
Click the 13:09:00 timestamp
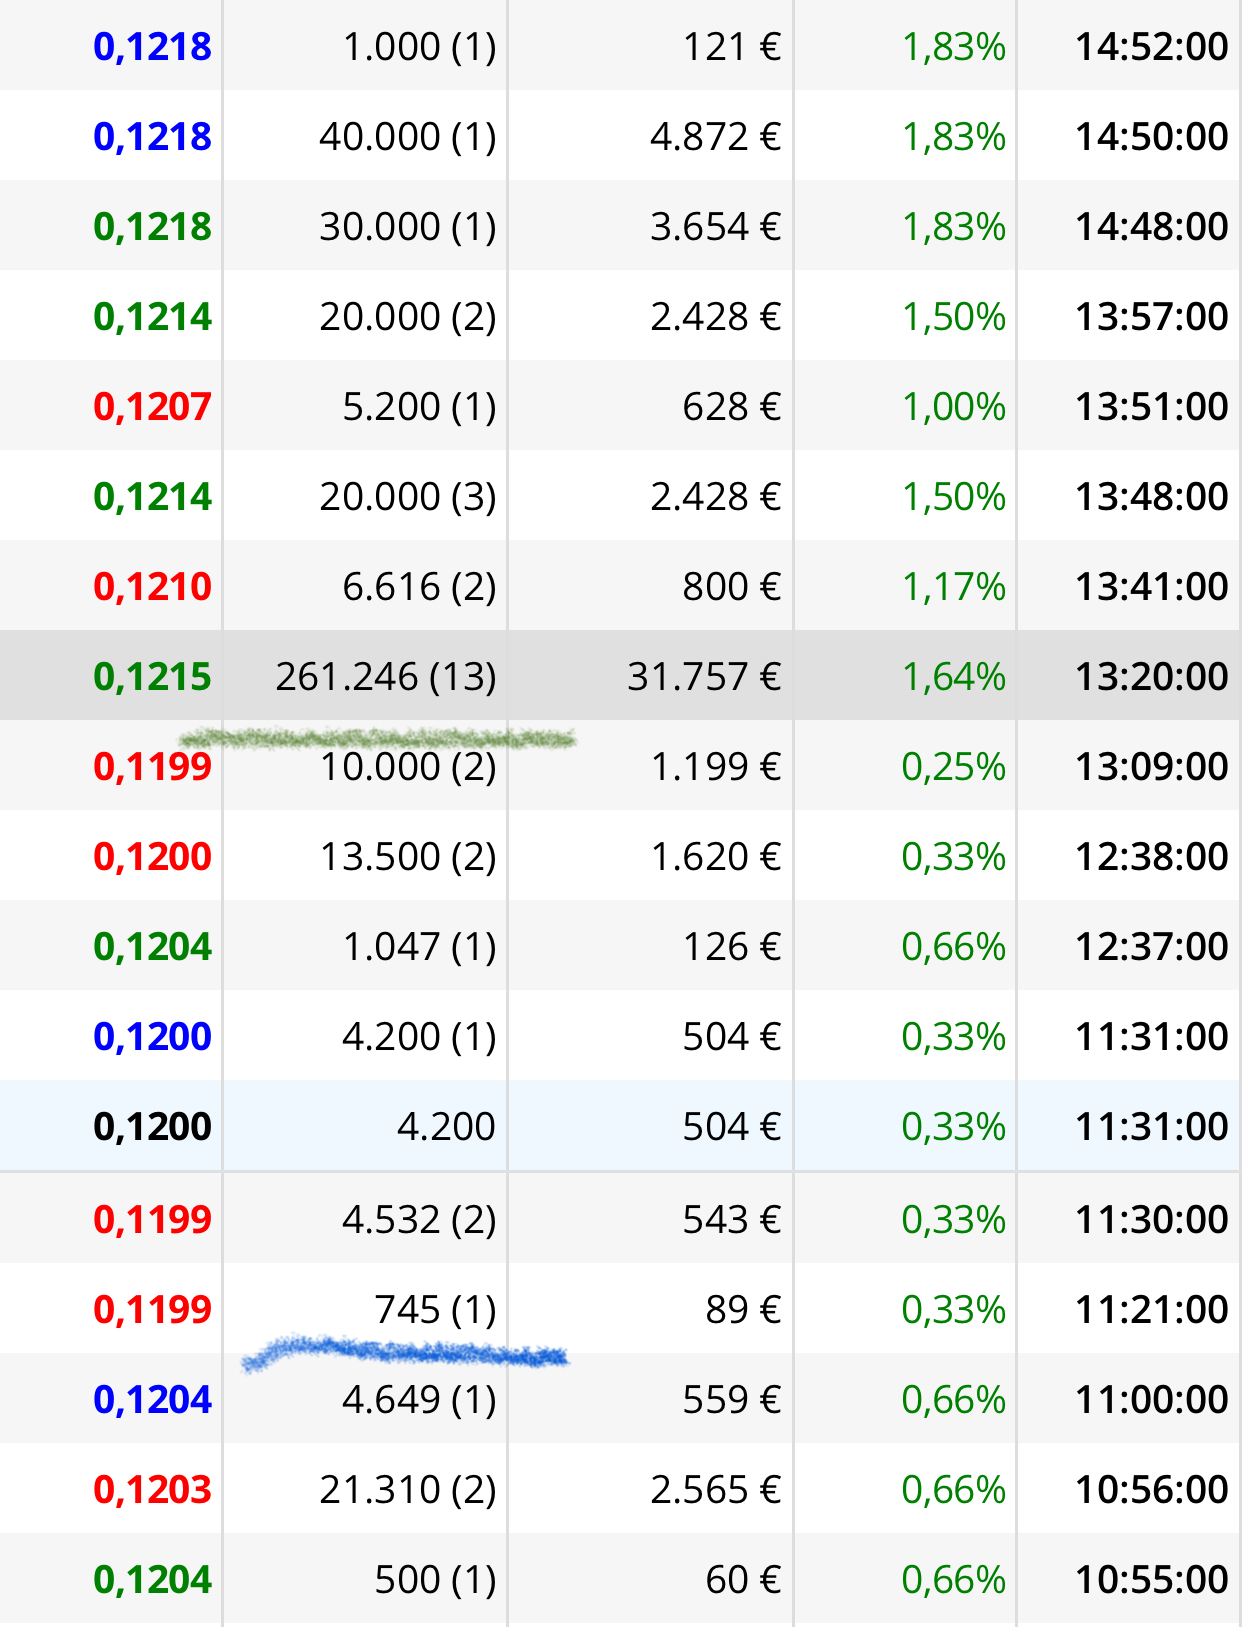point(1151,766)
